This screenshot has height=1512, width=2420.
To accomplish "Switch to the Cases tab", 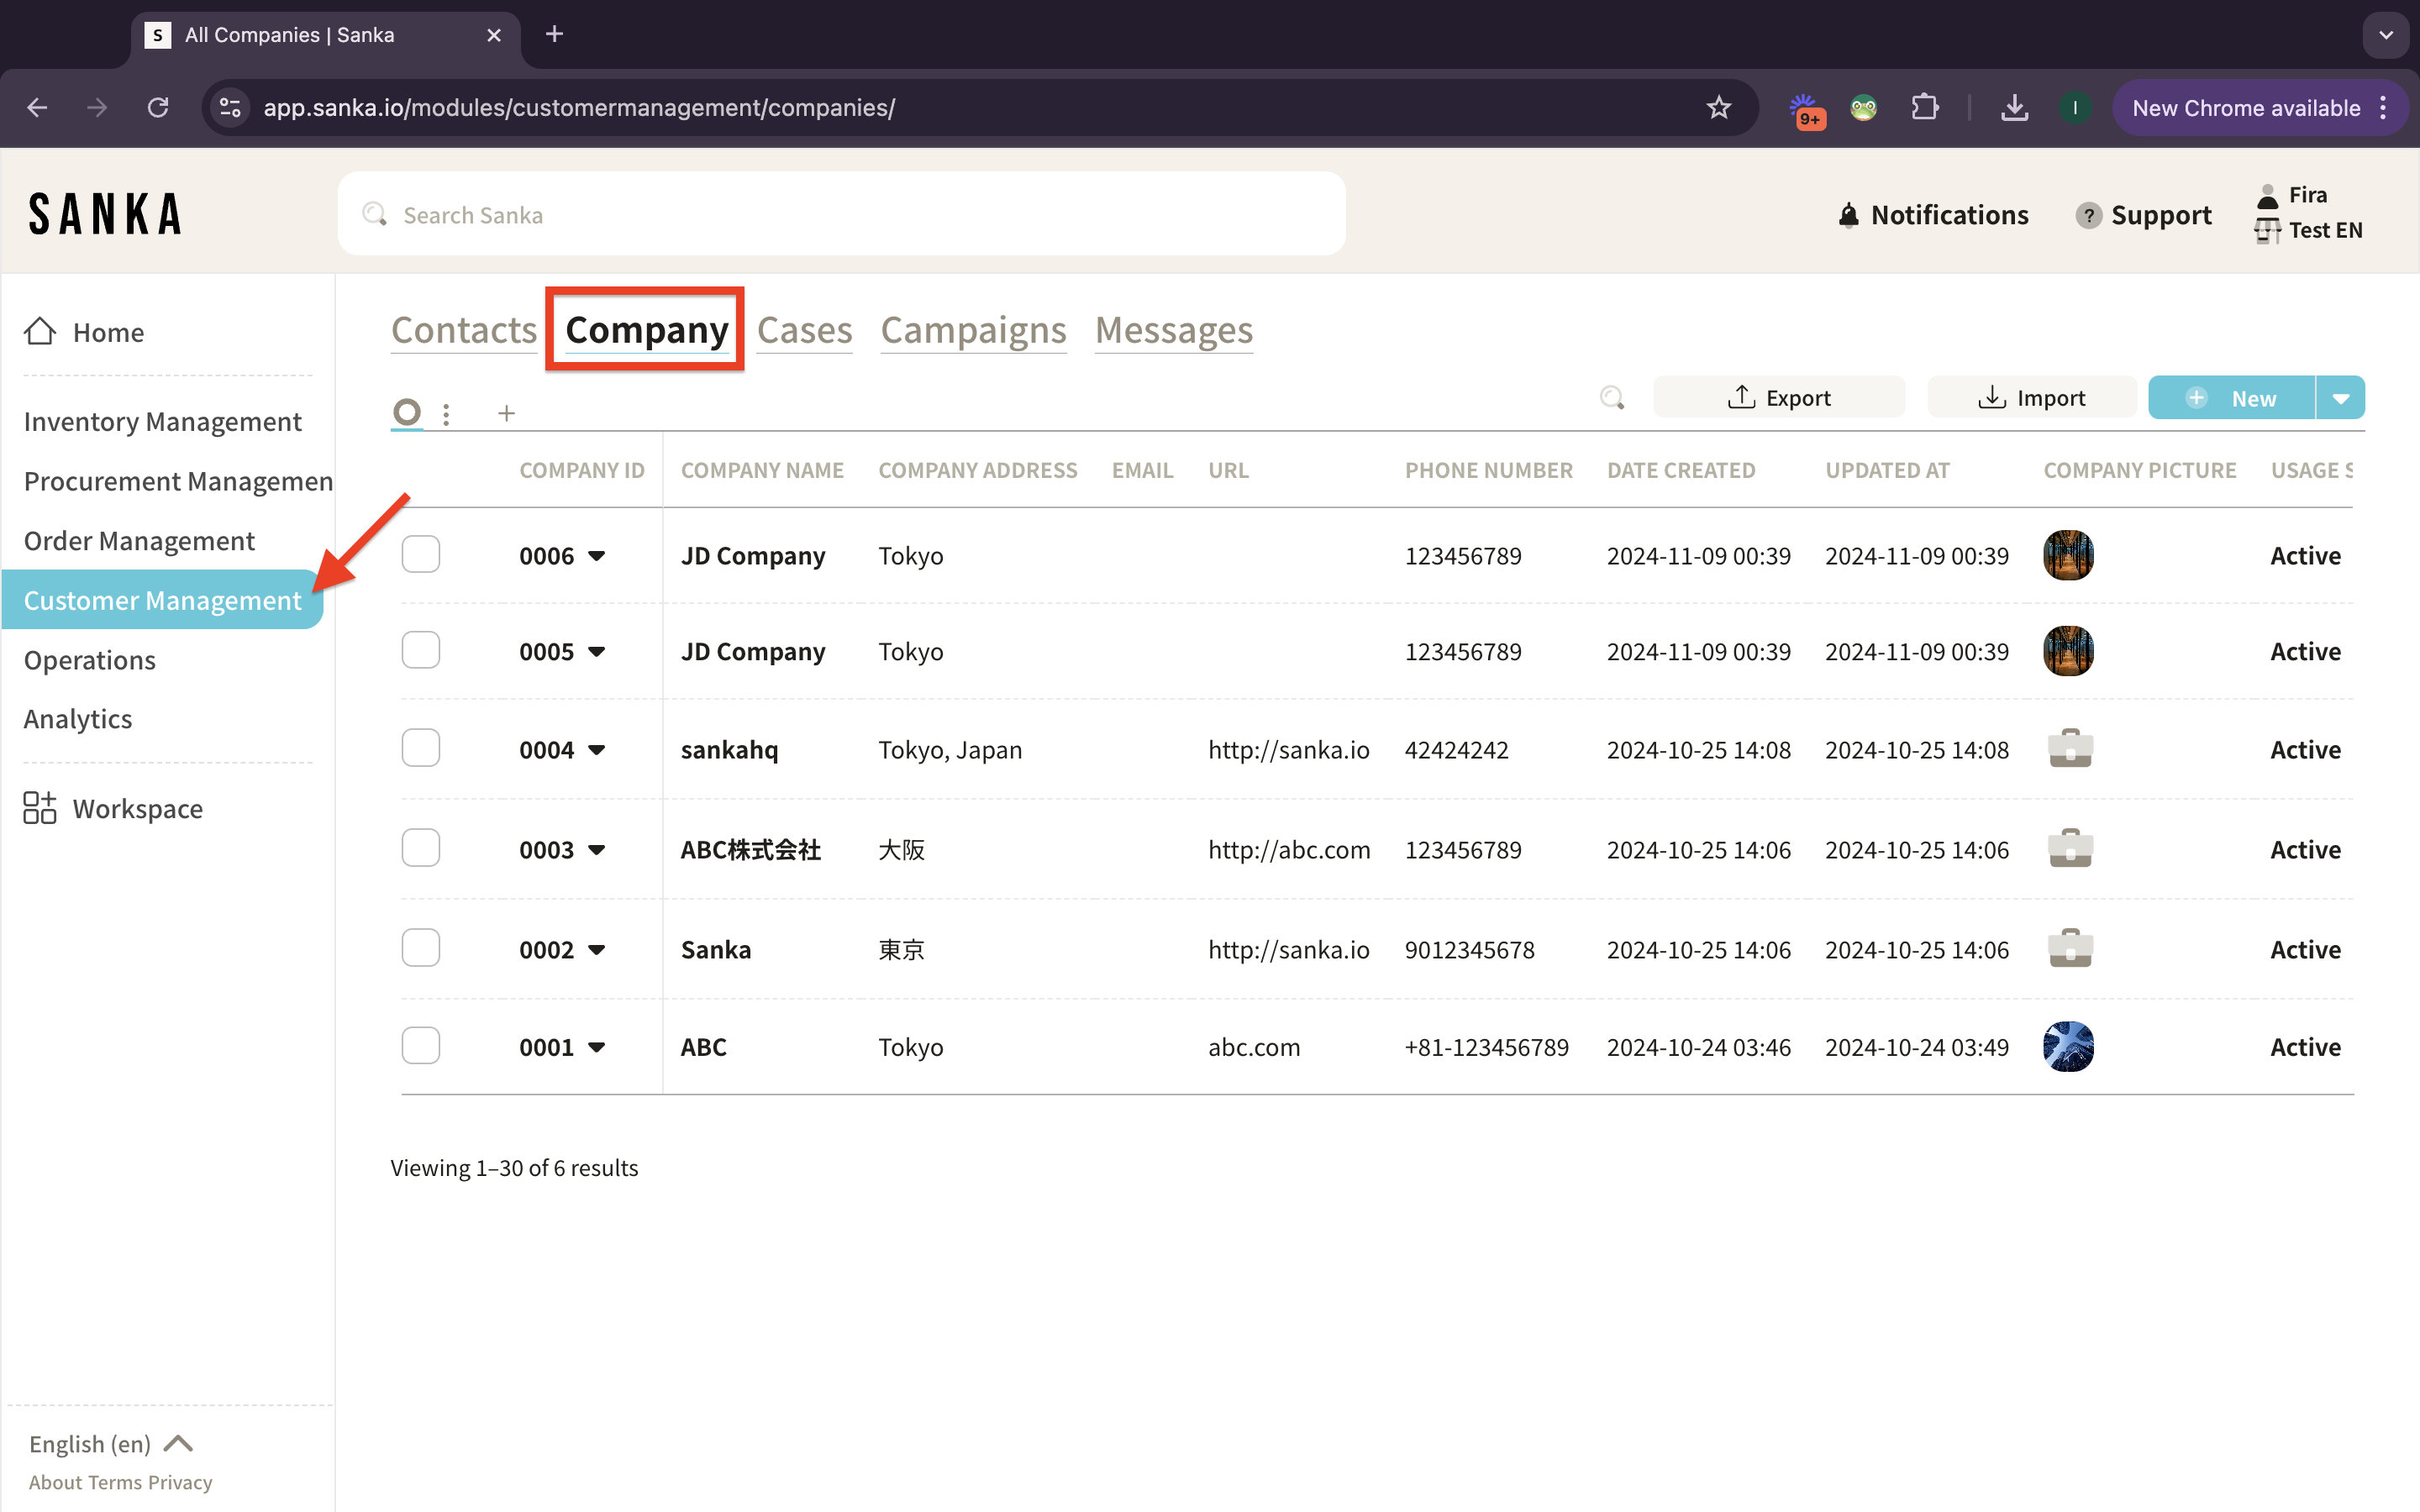I will click(x=805, y=330).
